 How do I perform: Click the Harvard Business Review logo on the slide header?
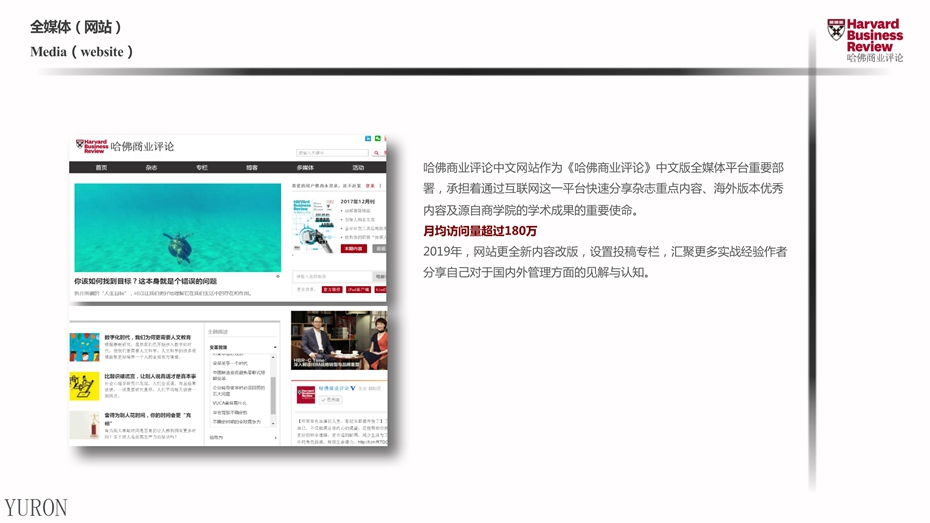pyautogui.click(x=865, y=40)
